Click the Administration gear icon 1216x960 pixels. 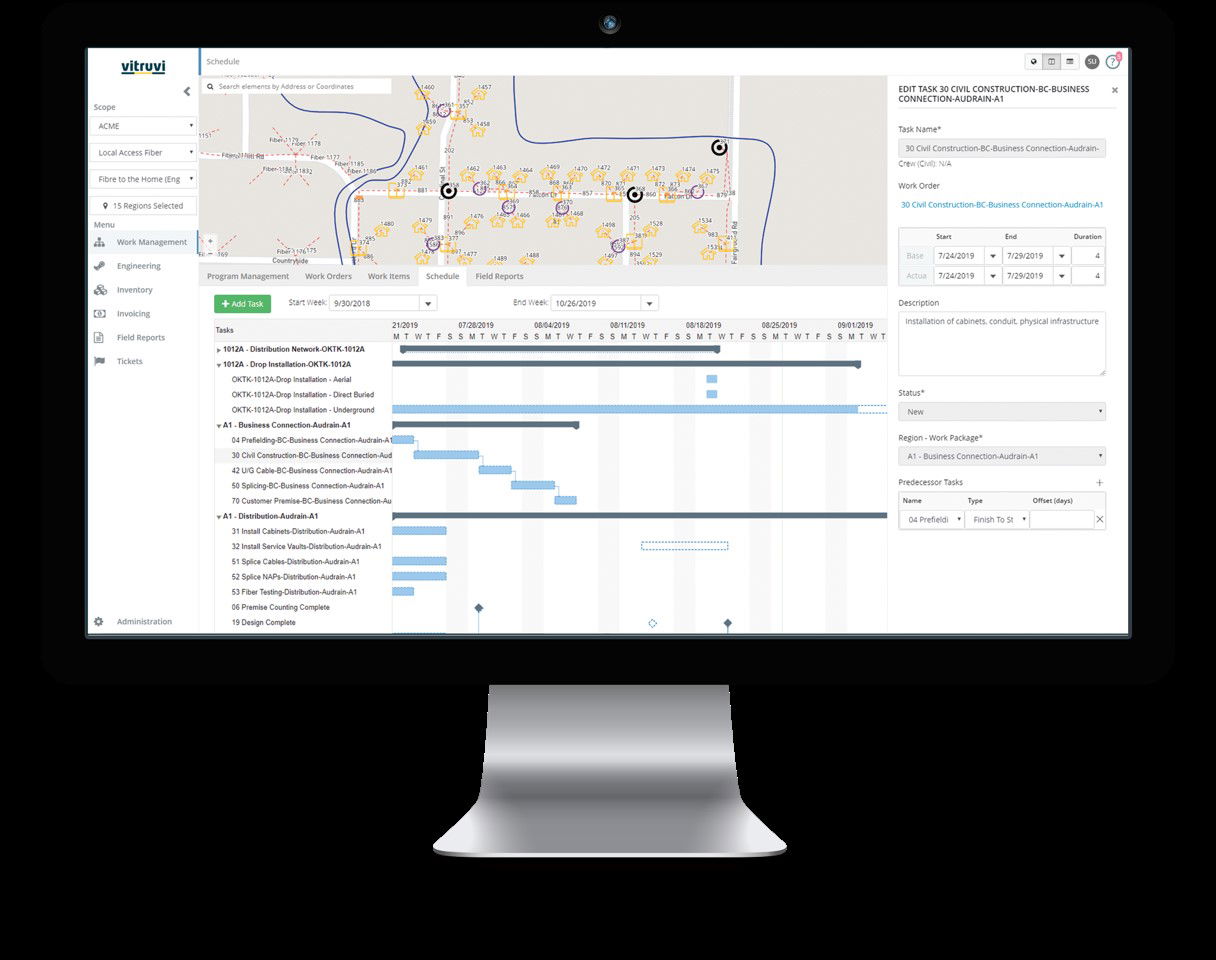(x=98, y=621)
